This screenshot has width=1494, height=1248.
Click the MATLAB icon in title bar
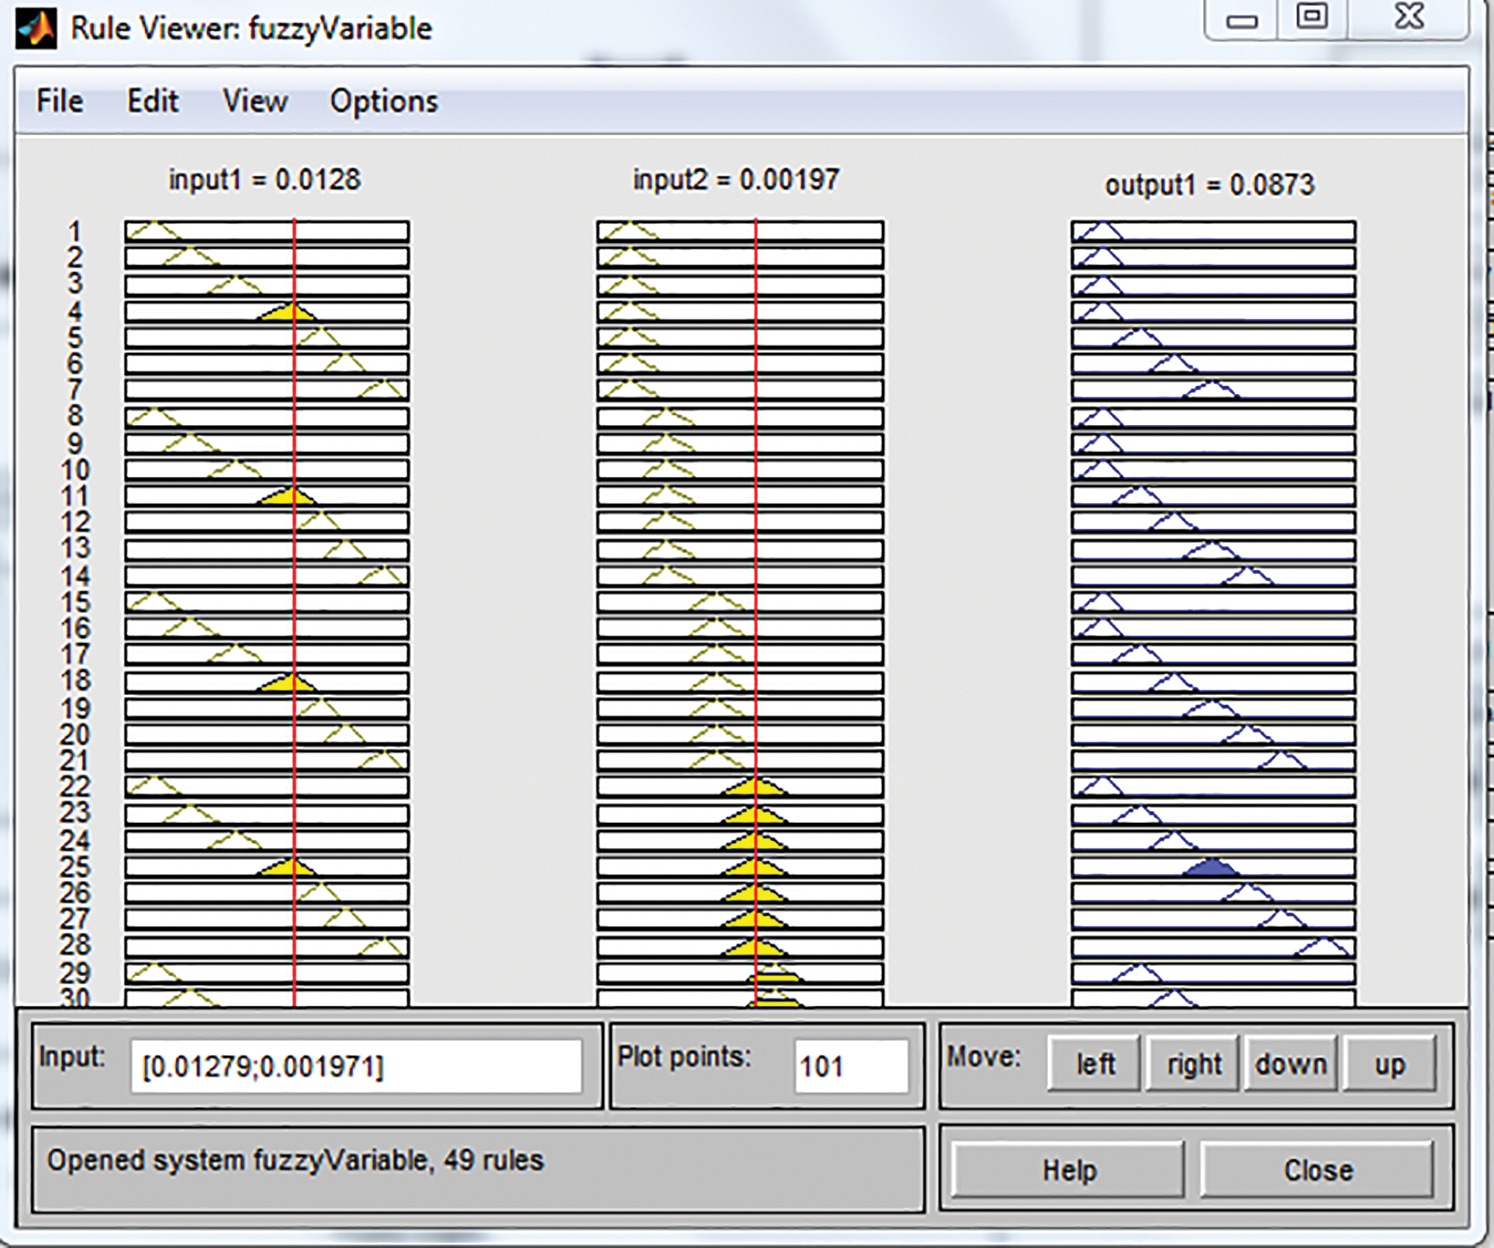(x=36, y=28)
